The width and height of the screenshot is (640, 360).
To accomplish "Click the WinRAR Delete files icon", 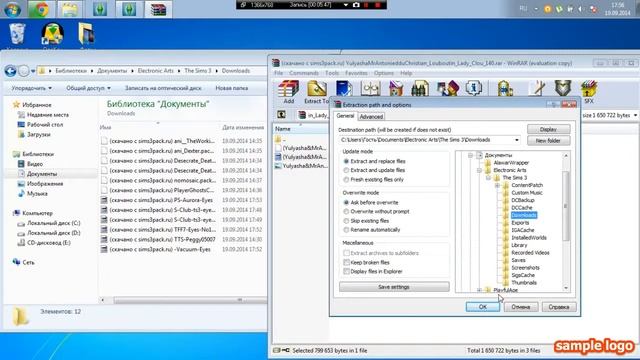I will [x=396, y=89].
